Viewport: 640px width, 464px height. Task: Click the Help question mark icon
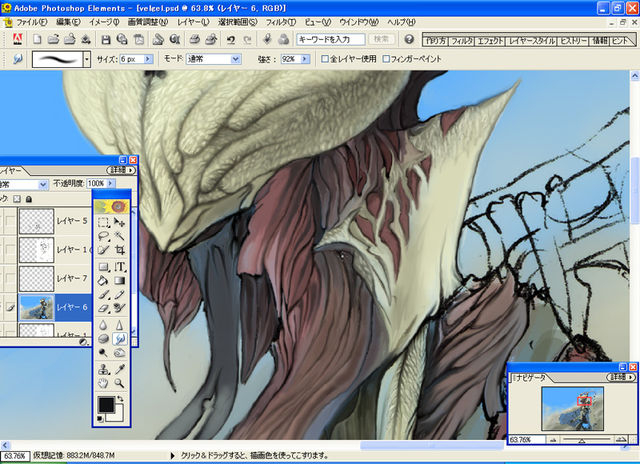pyautogui.click(x=409, y=39)
